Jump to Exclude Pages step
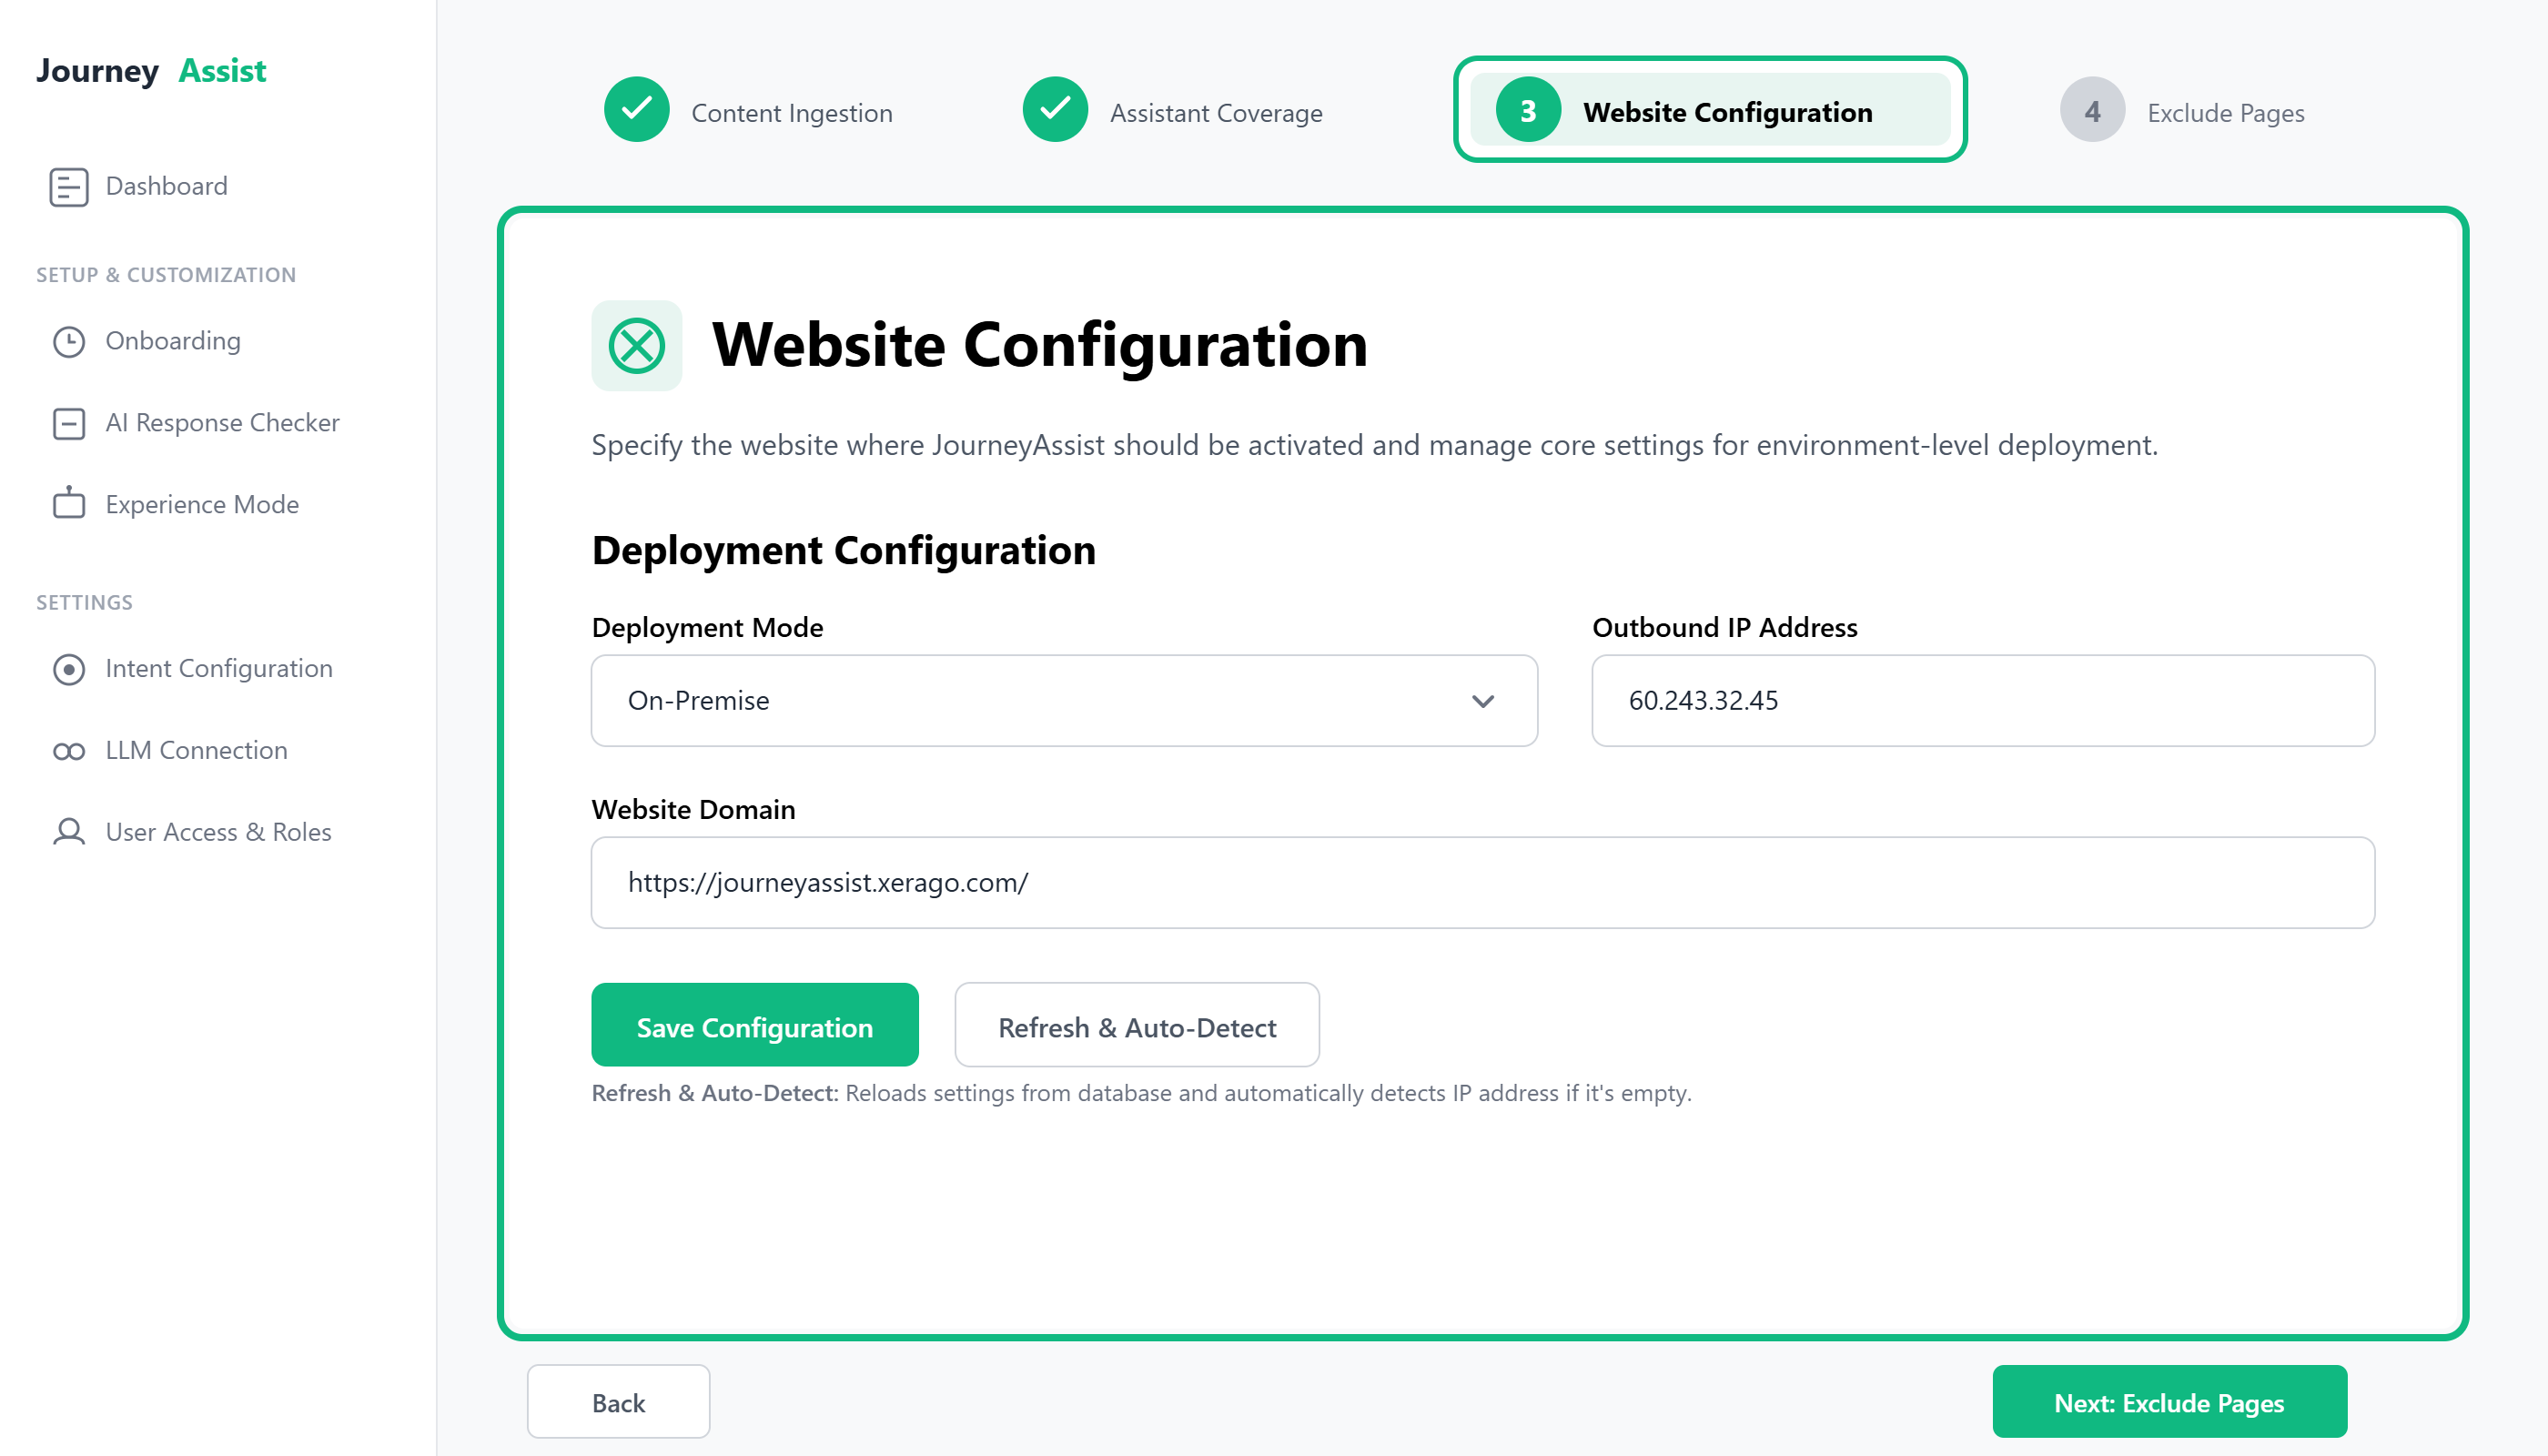Image resolution: width=2548 pixels, height=1456 pixels. coord(2225,113)
